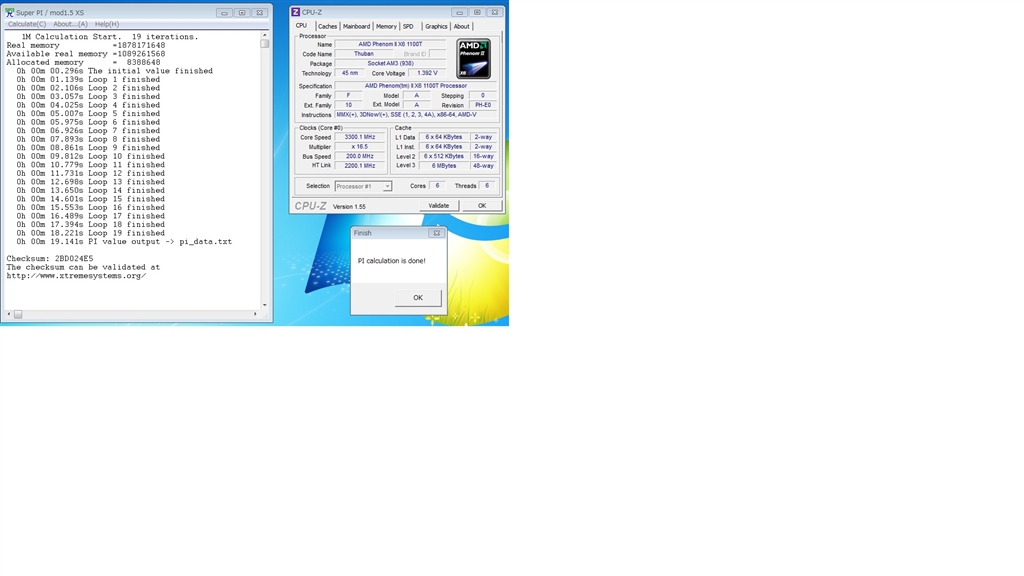Open the About...(A) menu in Super PI

click(x=70, y=24)
